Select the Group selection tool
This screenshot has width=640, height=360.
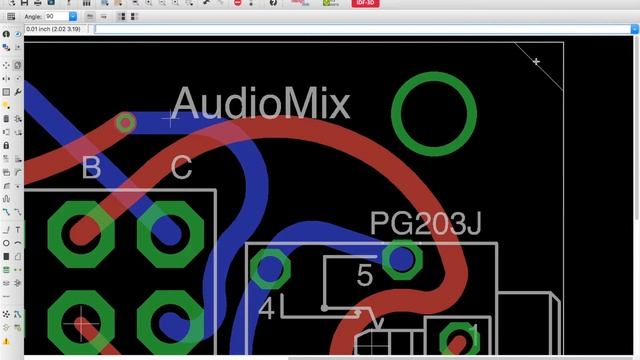coord(6,92)
